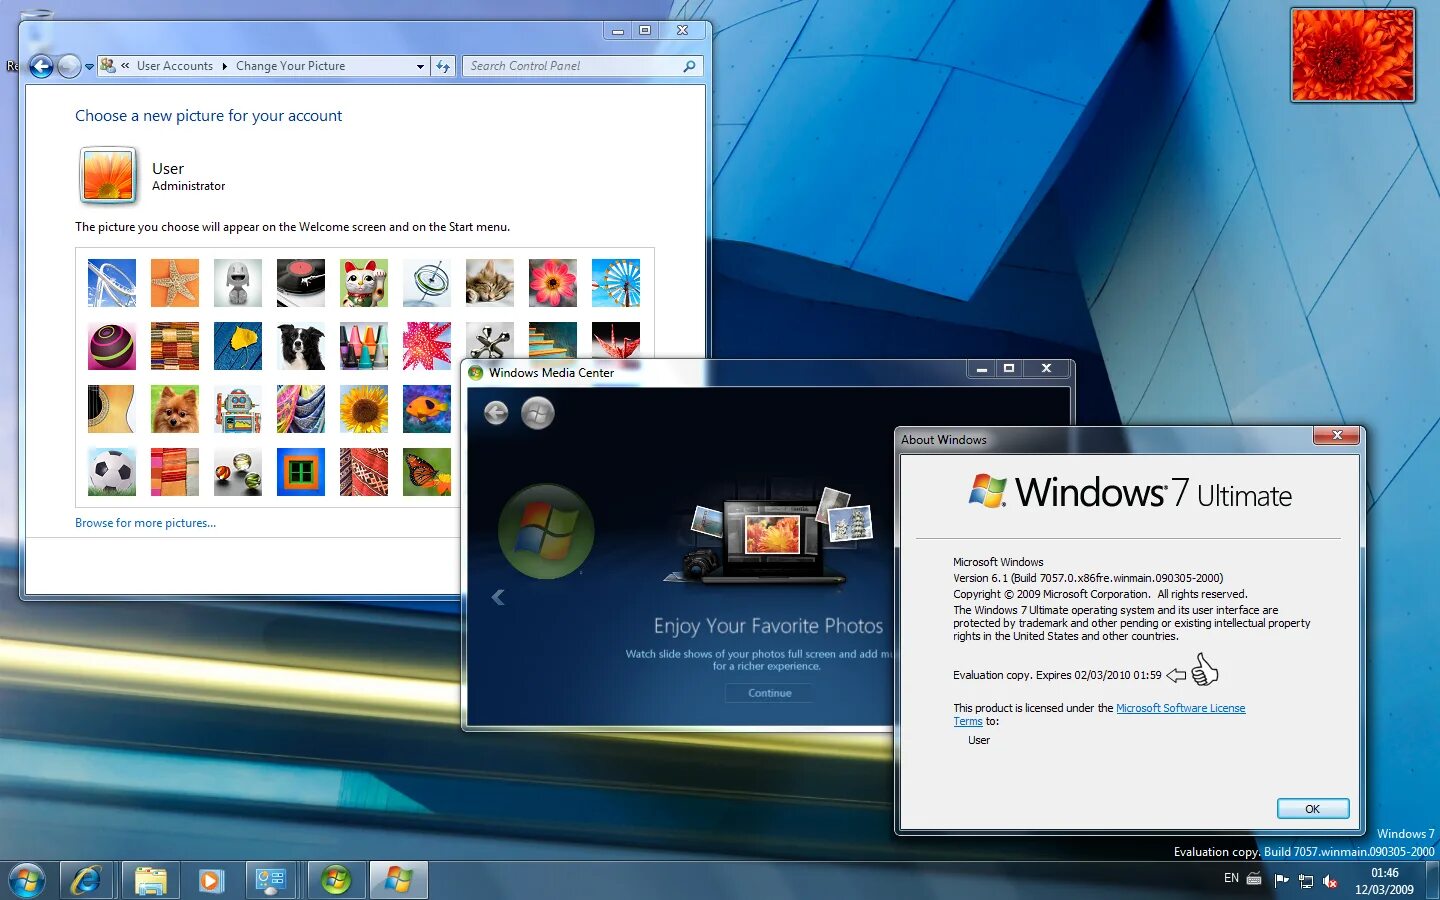Expand the breadcrumb arrow after User Accounts
Screen dimensions: 1440x900
[x=224, y=66]
